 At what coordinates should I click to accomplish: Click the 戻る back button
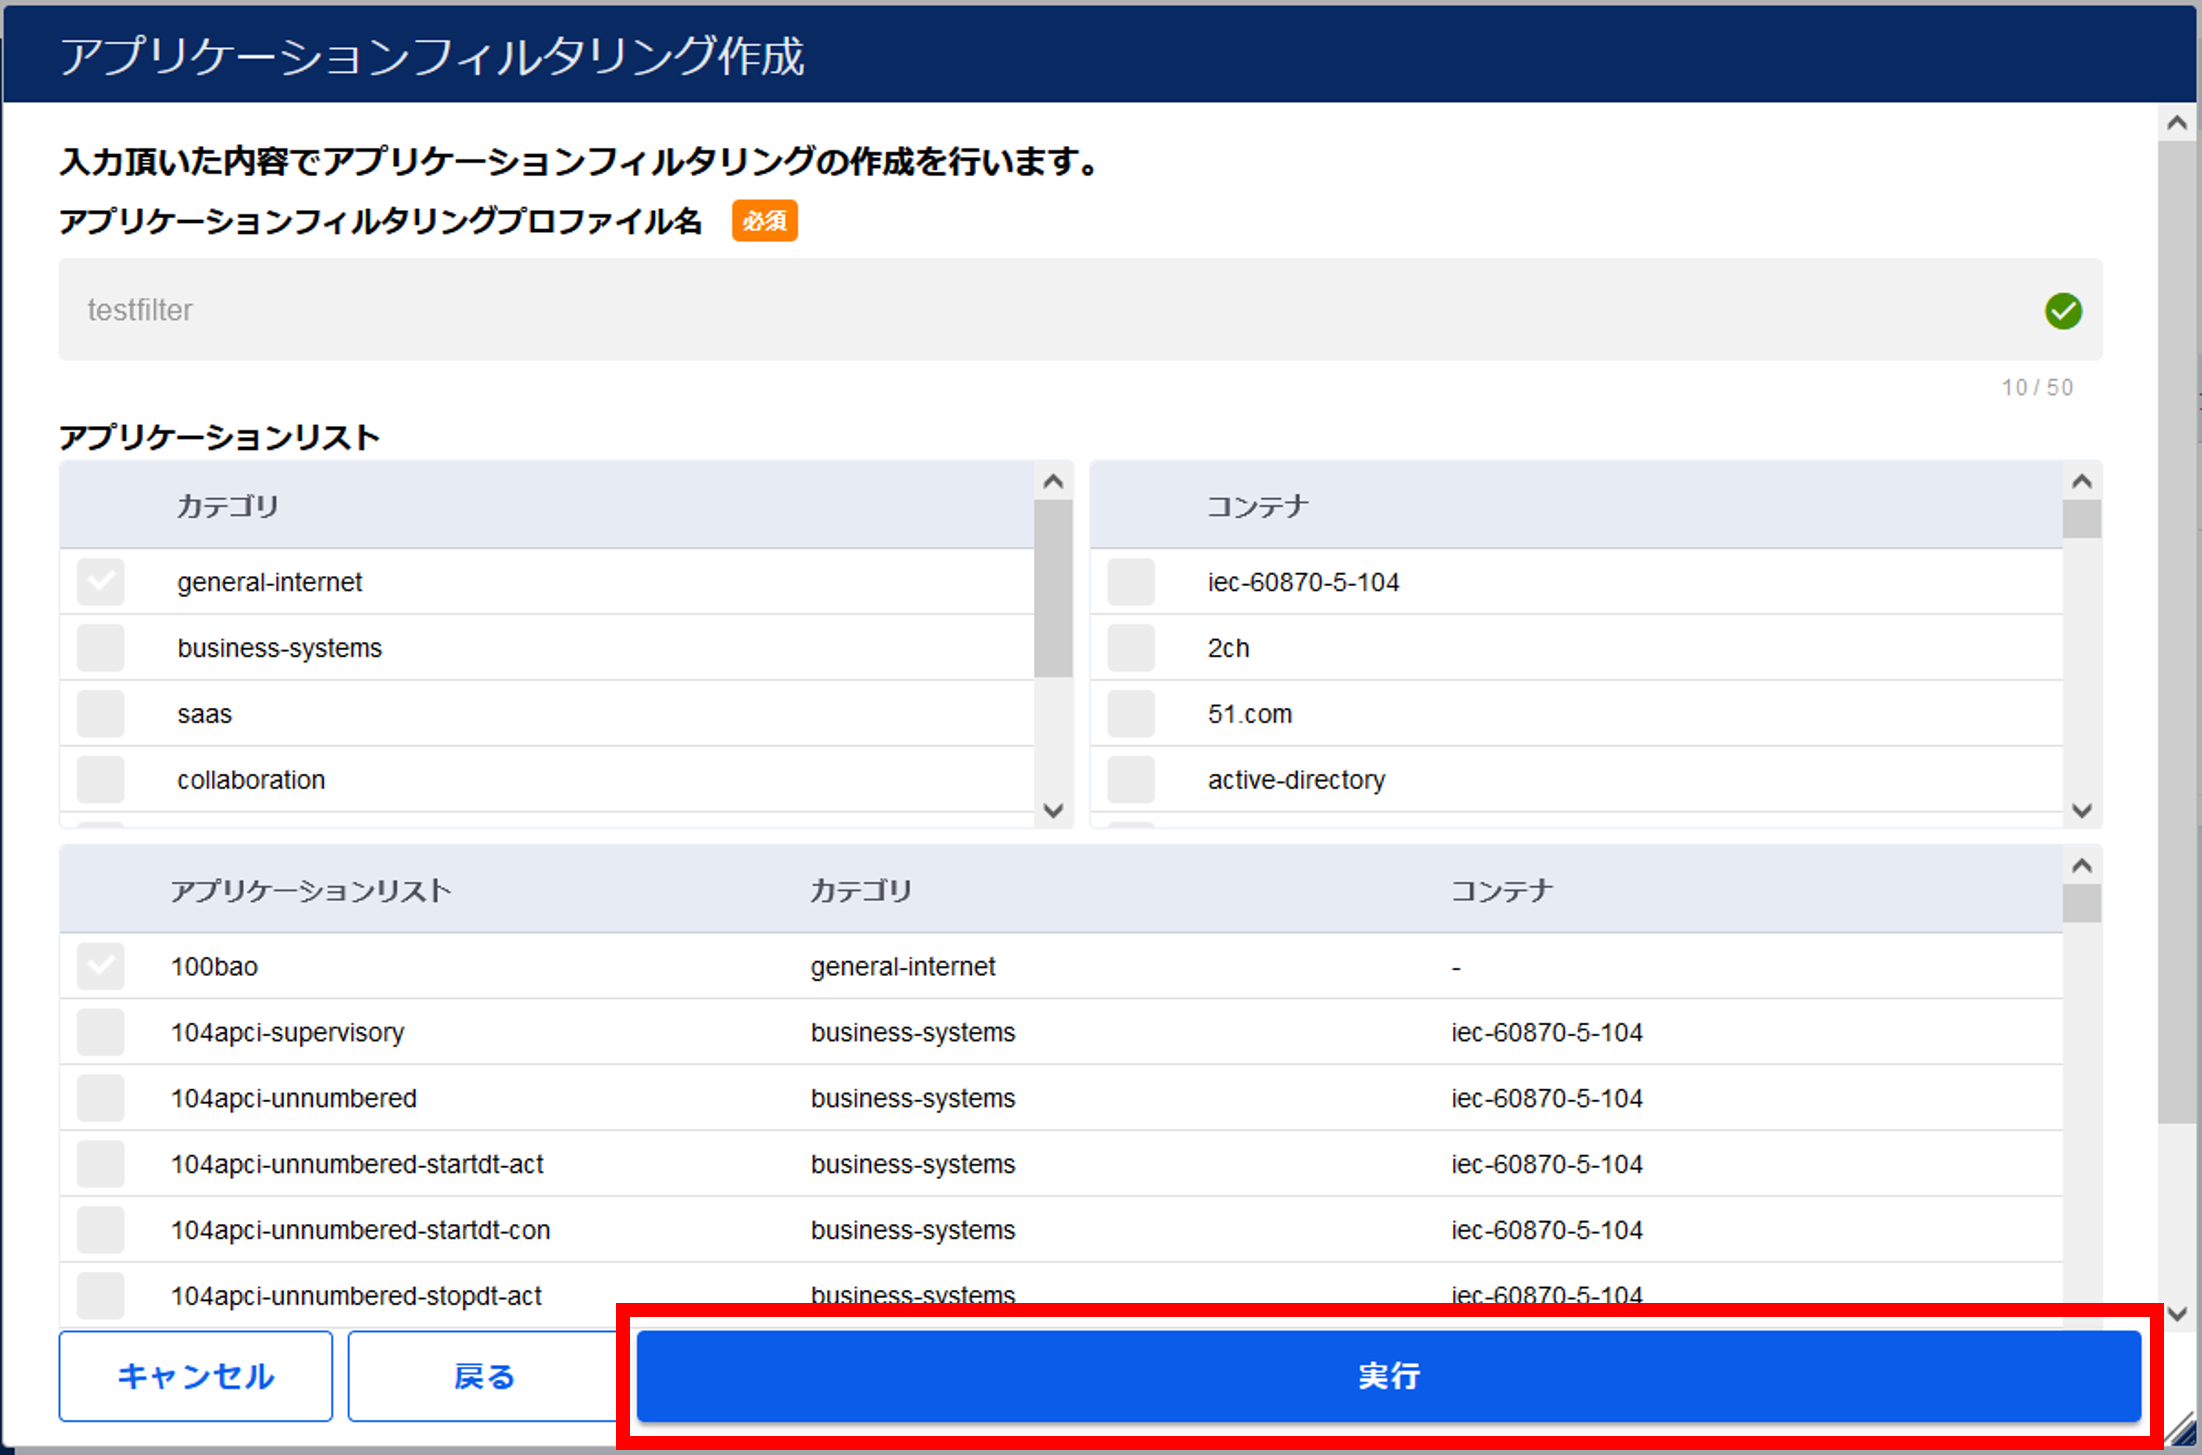click(x=485, y=1376)
